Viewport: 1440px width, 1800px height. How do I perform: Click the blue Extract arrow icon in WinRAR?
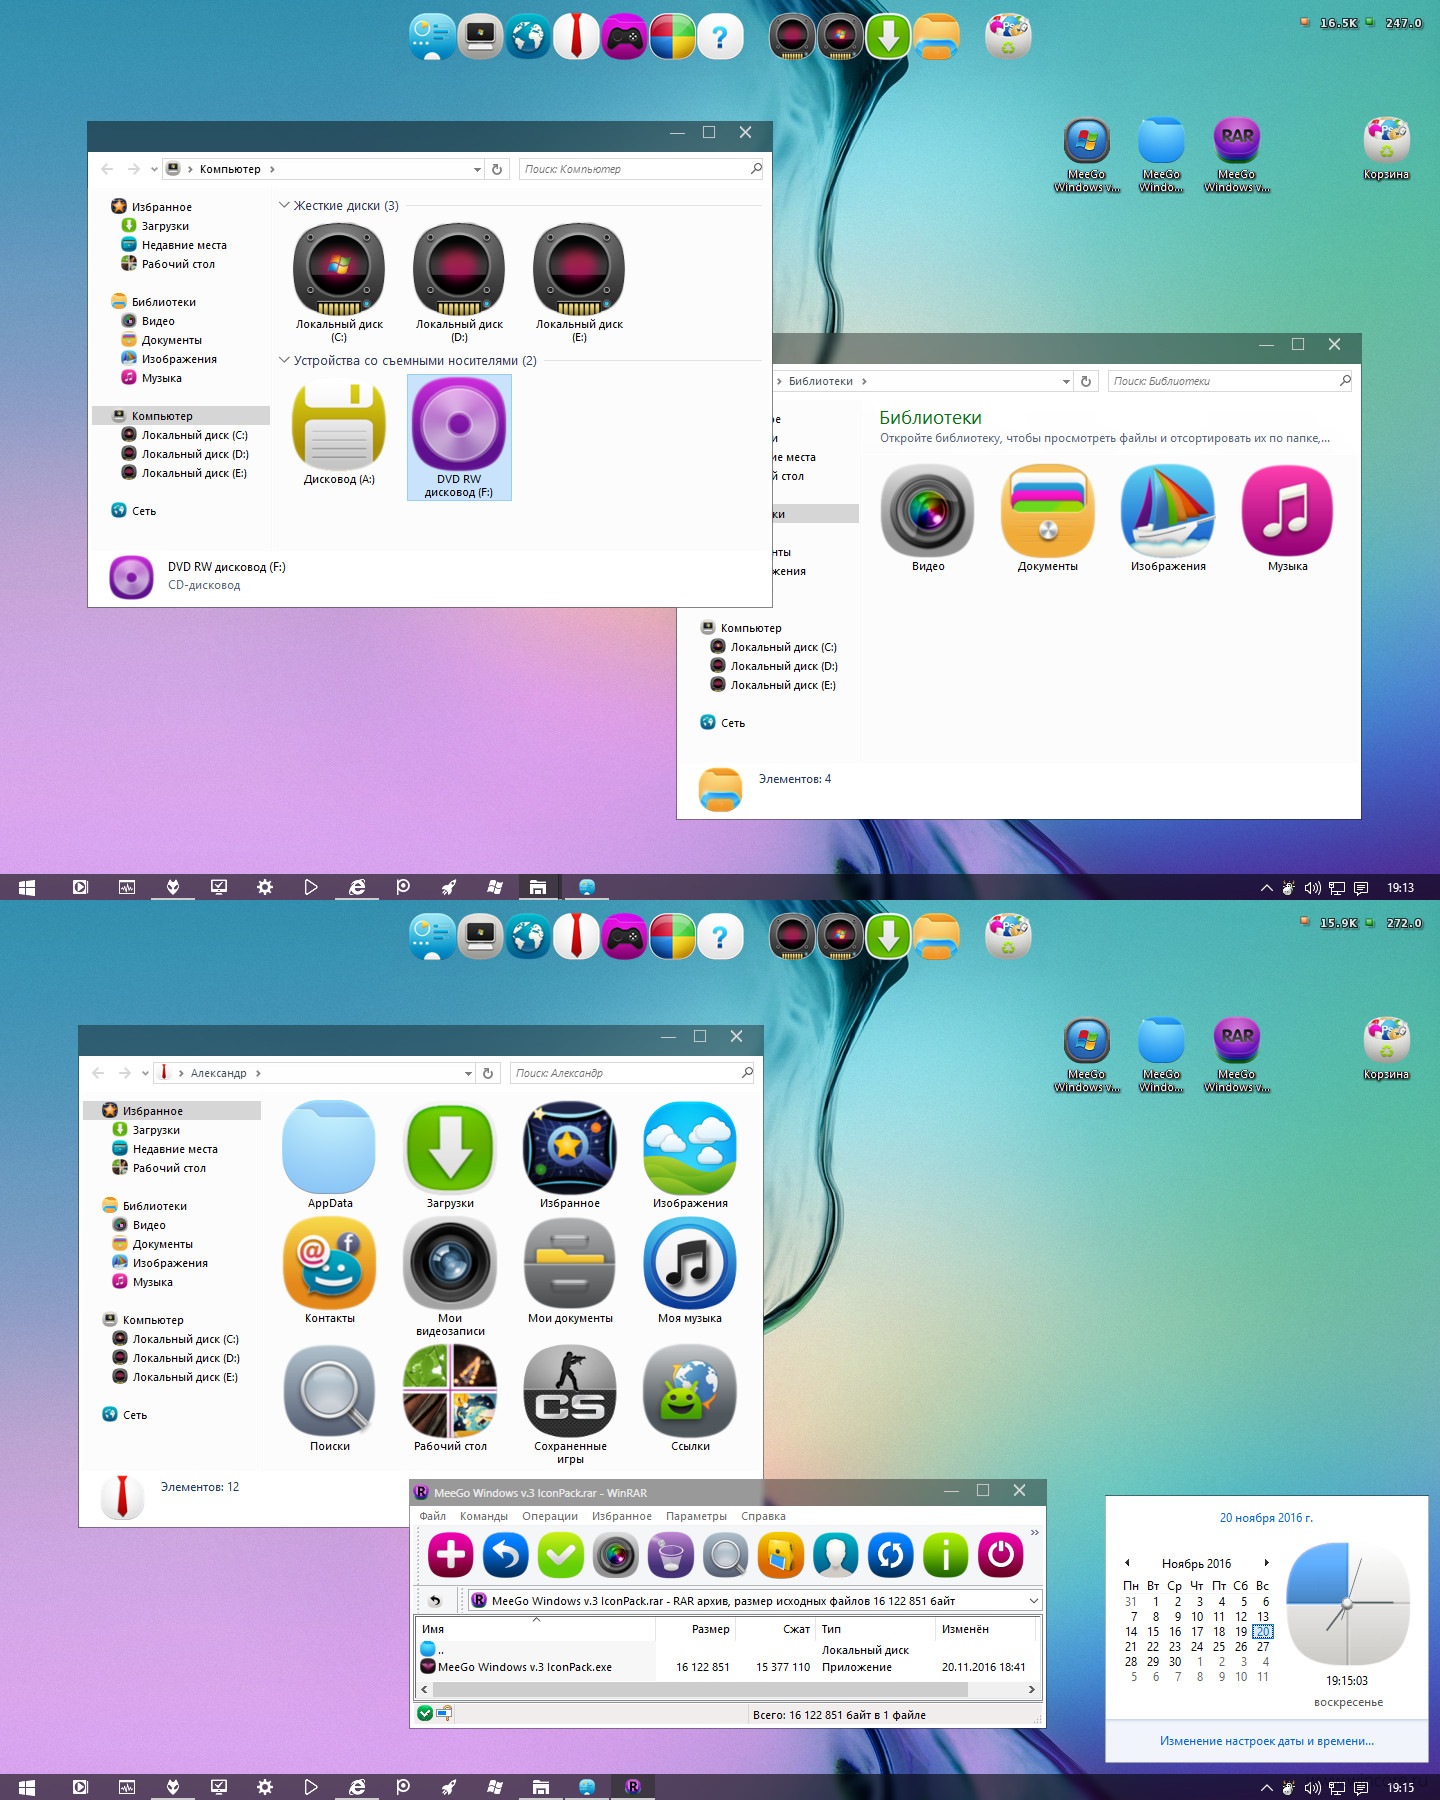(505, 1555)
